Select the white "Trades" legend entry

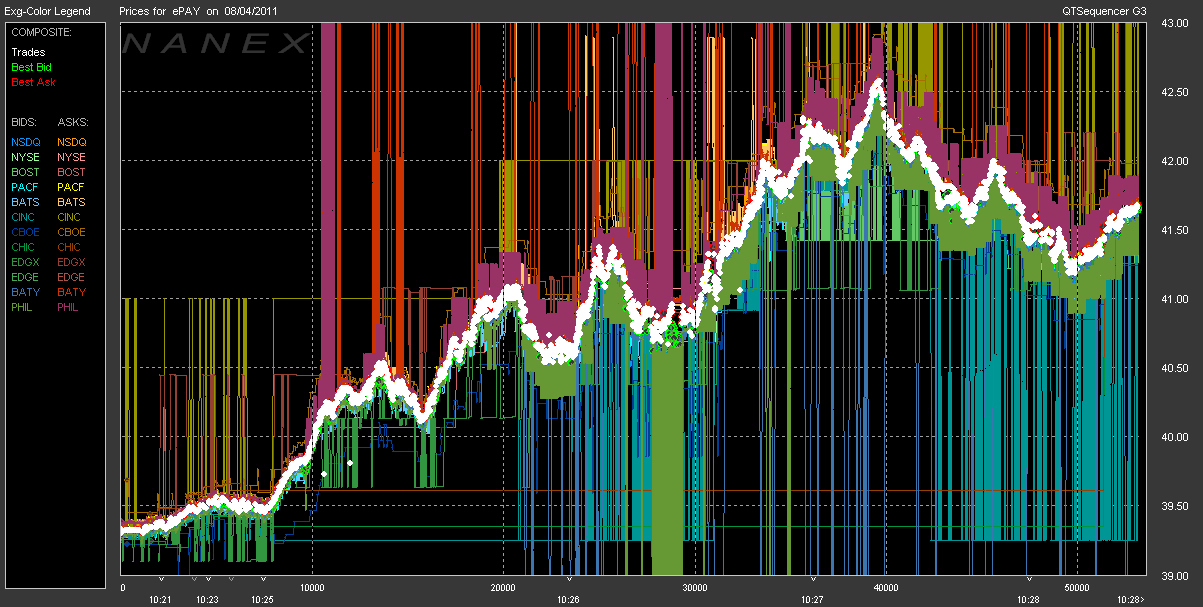click(x=28, y=51)
